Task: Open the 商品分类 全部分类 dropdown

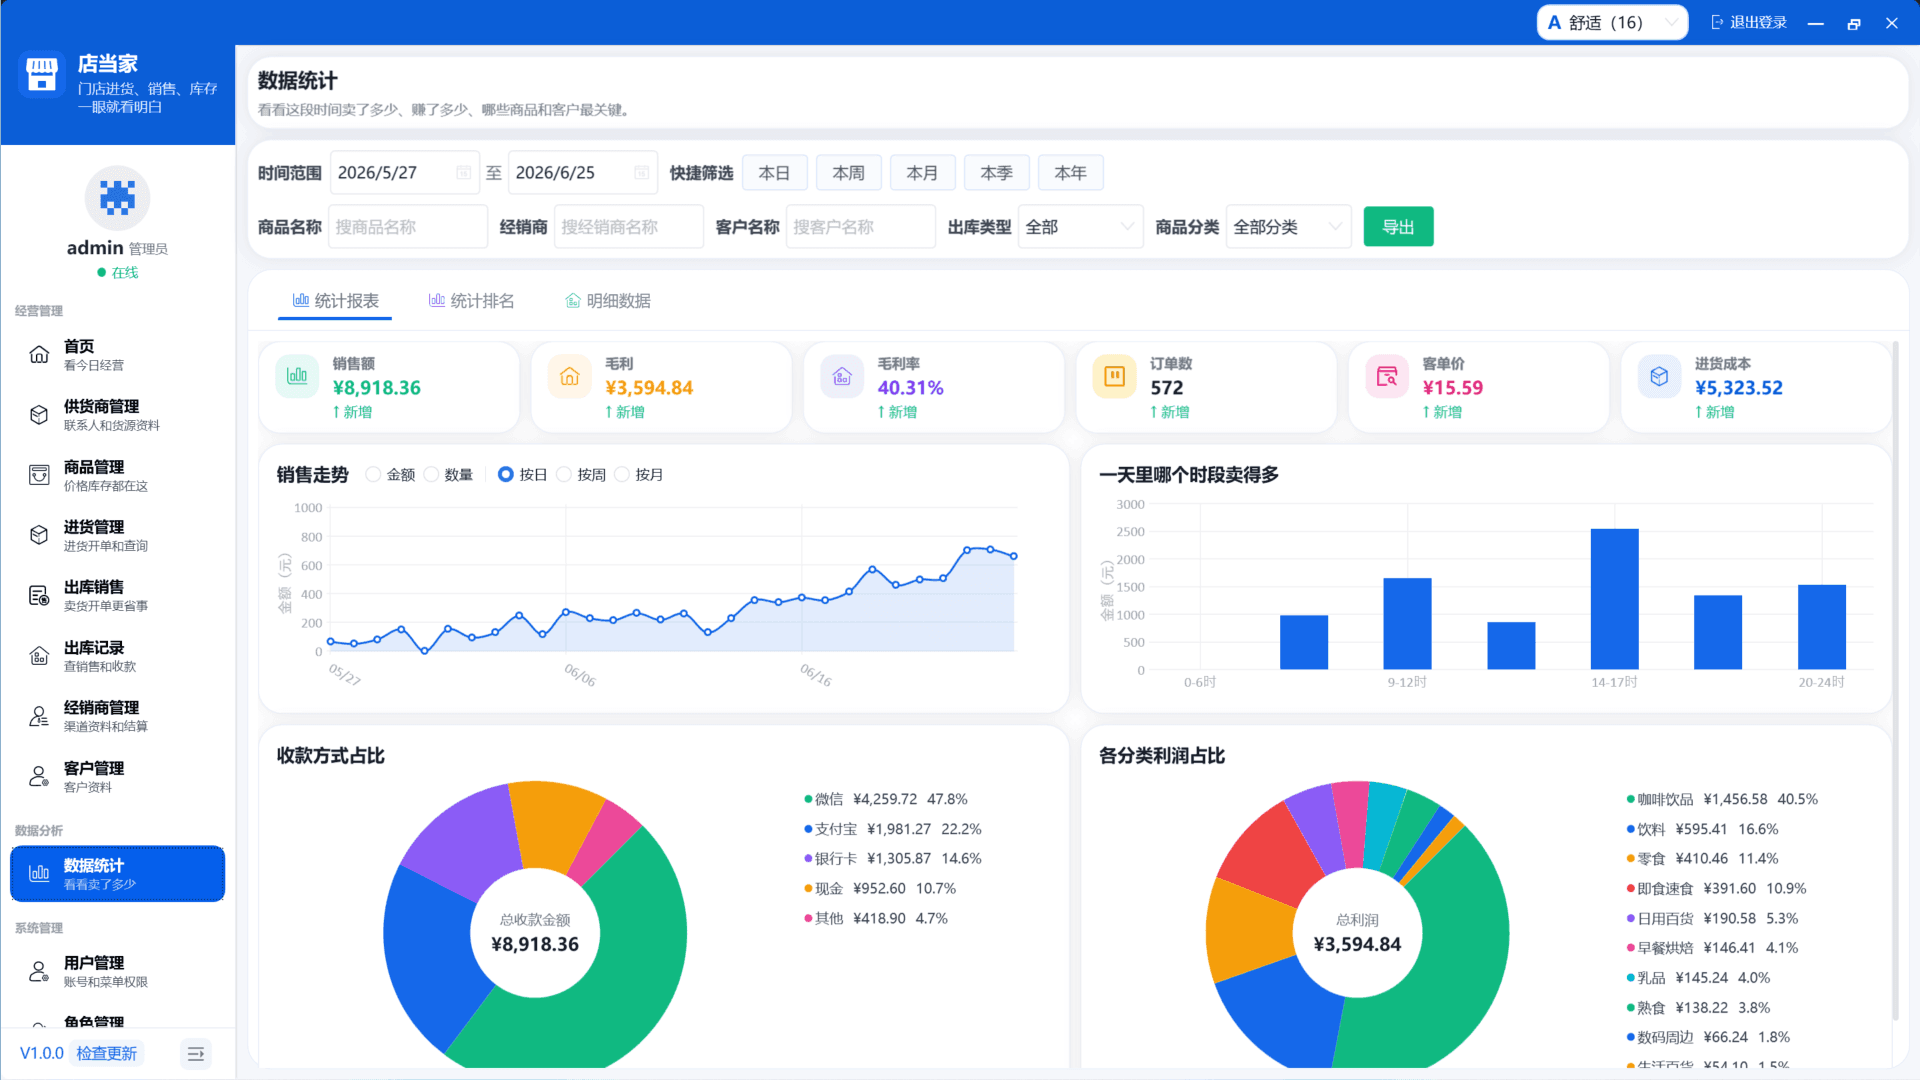Action: tap(1288, 227)
